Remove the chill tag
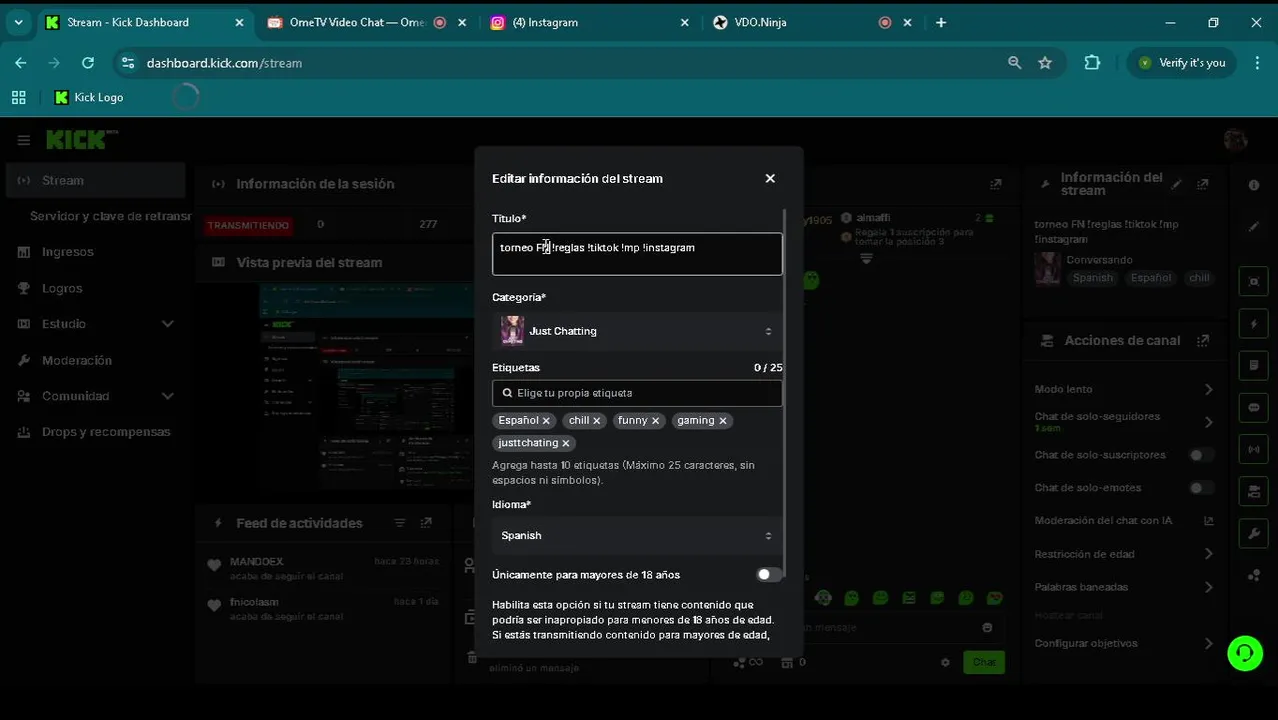Image resolution: width=1278 pixels, height=720 pixels. click(x=597, y=421)
